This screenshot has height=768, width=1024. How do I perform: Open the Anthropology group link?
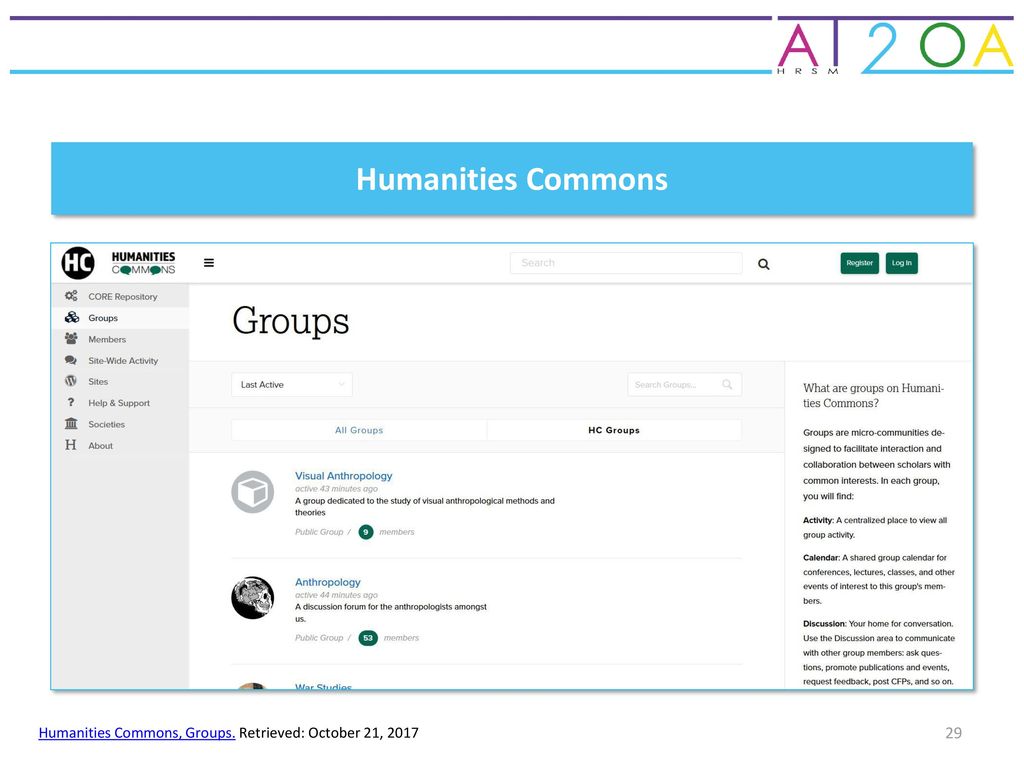328,582
